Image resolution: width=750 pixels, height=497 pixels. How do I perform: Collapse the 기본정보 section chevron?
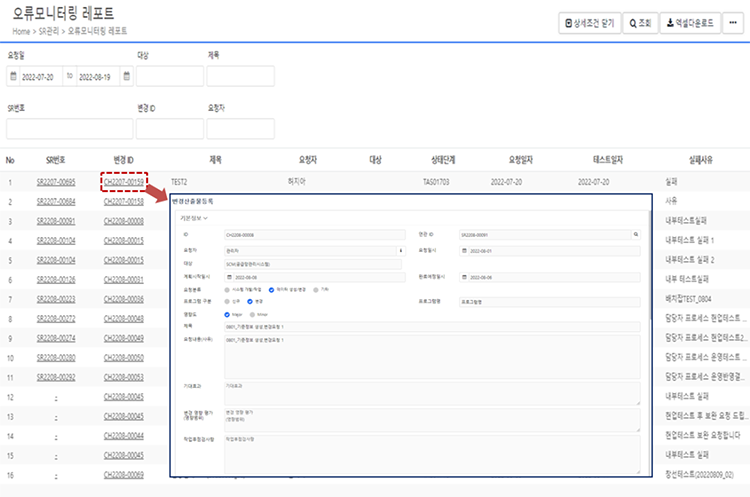[206, 217]
